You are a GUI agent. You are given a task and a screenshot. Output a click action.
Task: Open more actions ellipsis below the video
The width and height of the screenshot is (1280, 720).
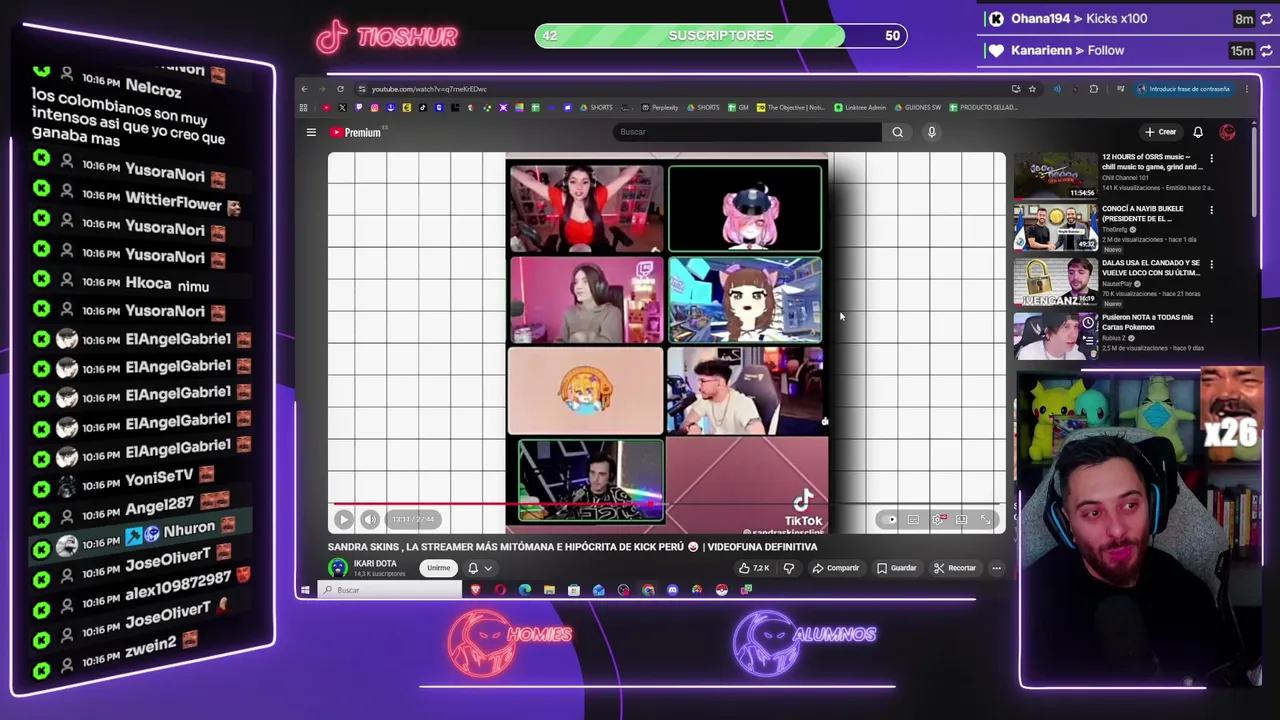pyautogui.click(x=996, y=568)
